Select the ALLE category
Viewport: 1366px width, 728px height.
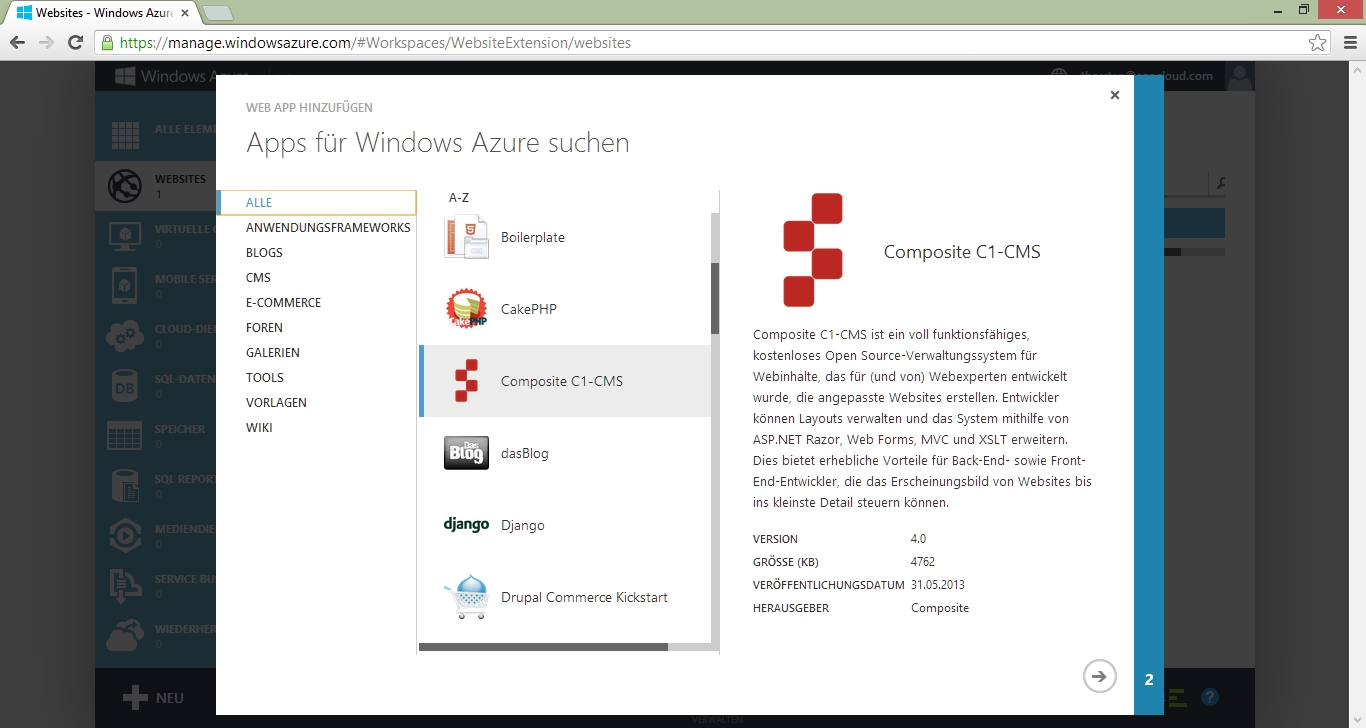(x=259, y=203)
